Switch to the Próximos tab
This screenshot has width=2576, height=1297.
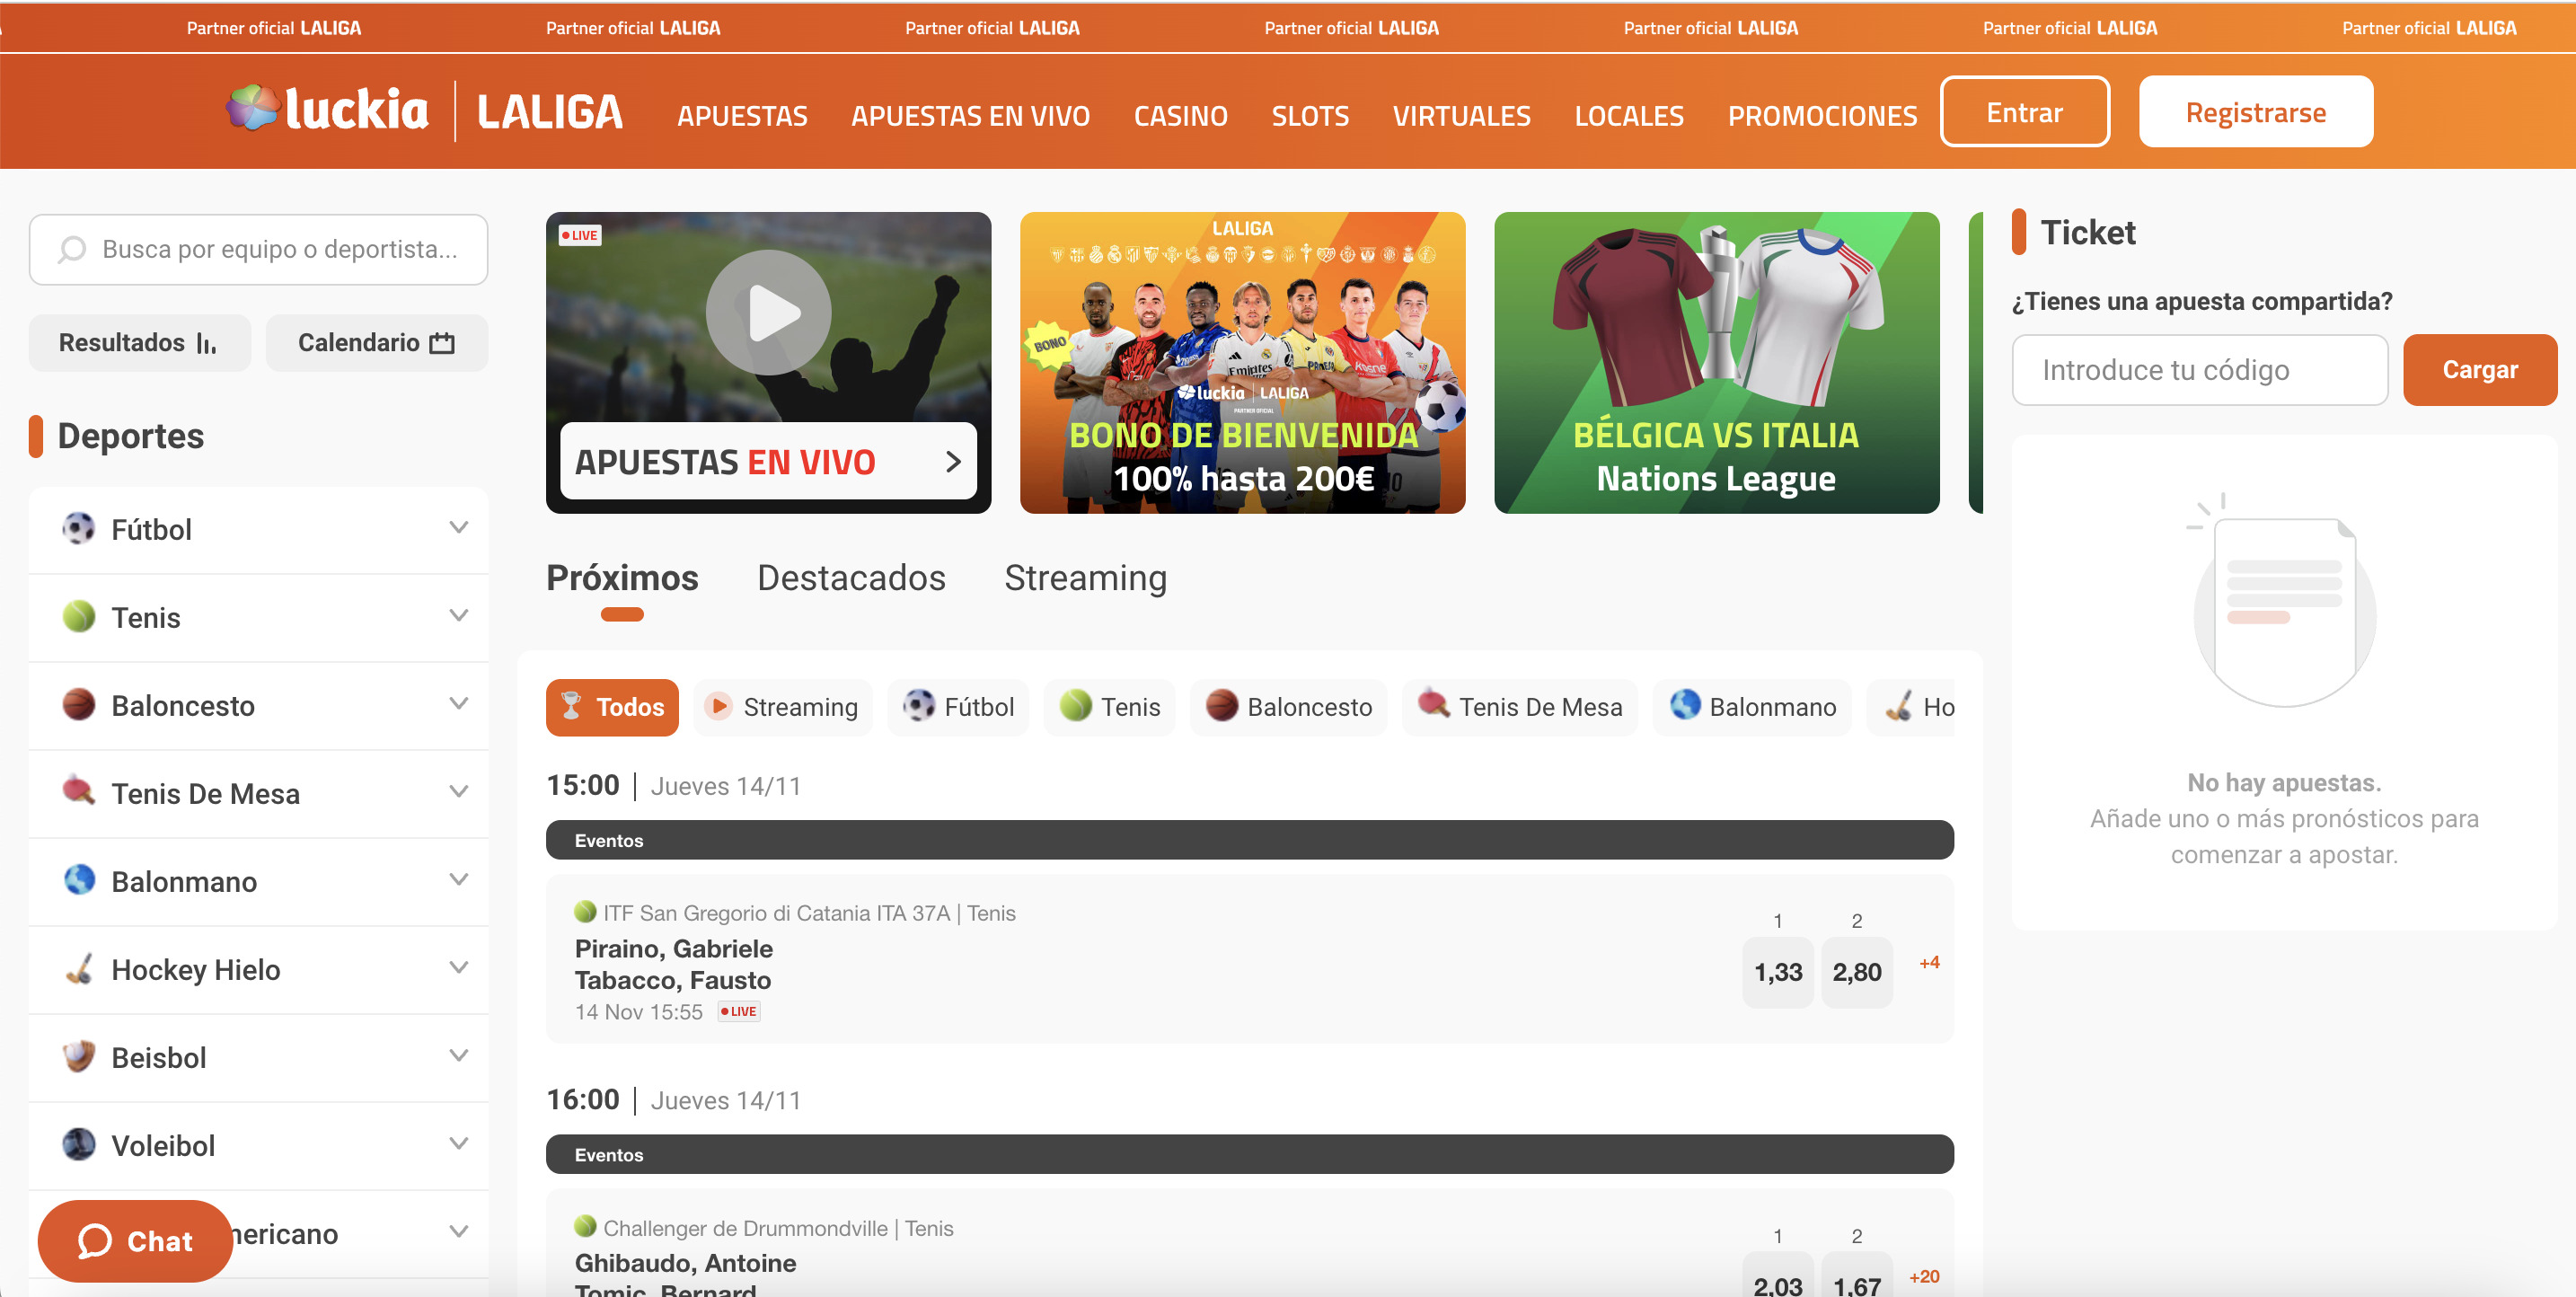[622, 578]
